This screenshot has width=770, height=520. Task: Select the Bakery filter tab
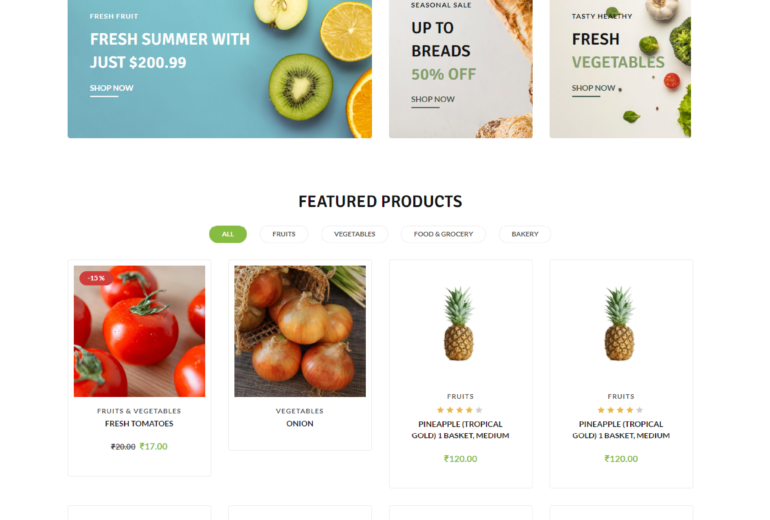pyautogui.click(x=525, y=234)
